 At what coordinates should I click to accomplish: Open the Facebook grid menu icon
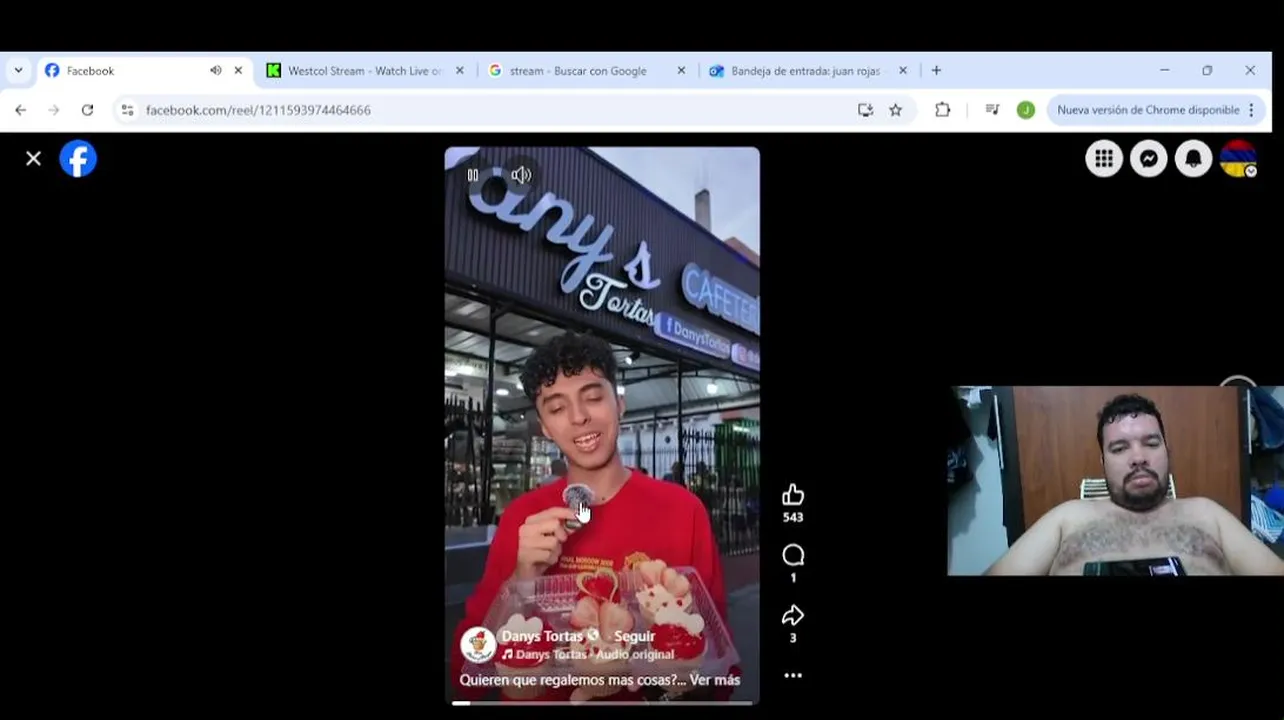[x=1104, y=158]
